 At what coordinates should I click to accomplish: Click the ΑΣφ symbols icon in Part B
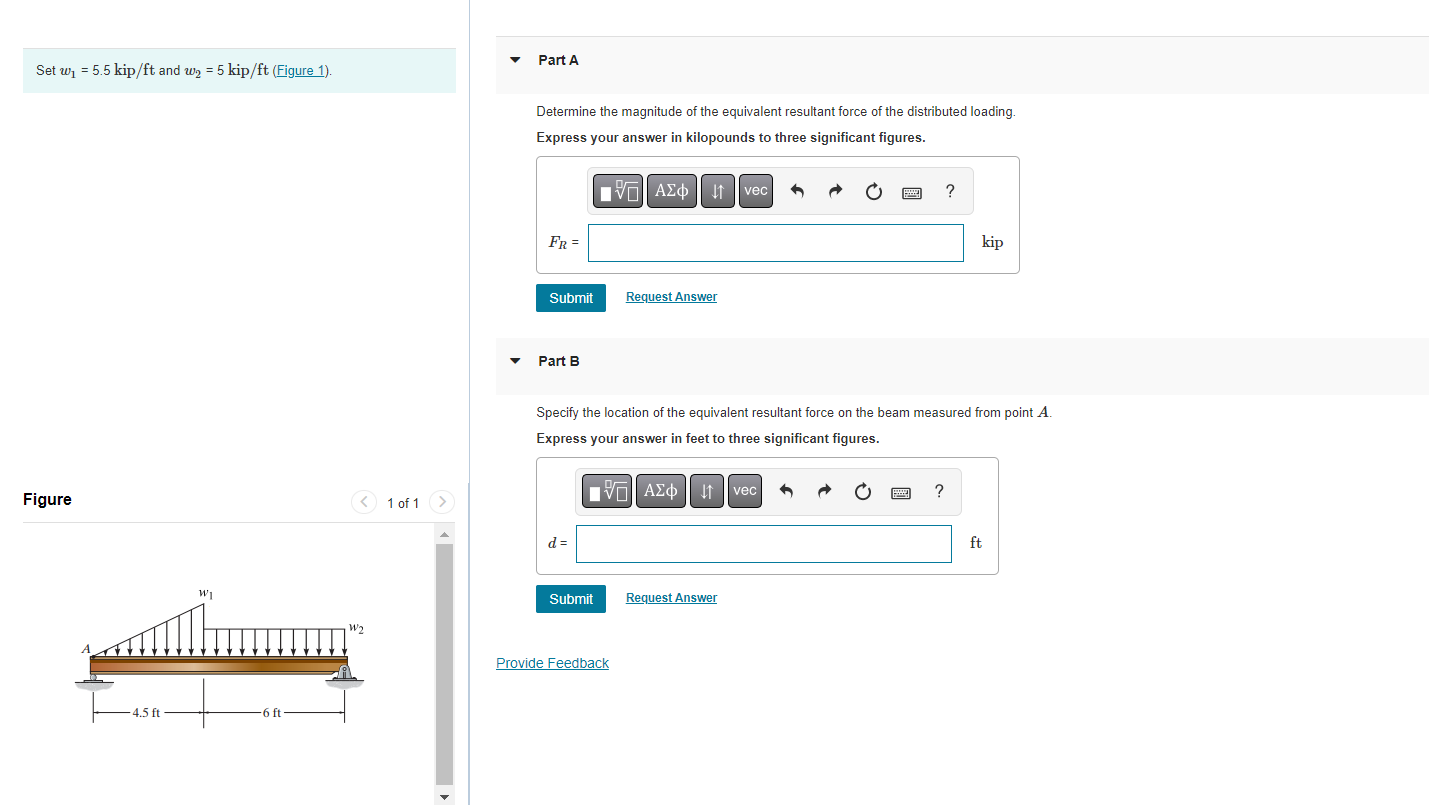[660, 491]
